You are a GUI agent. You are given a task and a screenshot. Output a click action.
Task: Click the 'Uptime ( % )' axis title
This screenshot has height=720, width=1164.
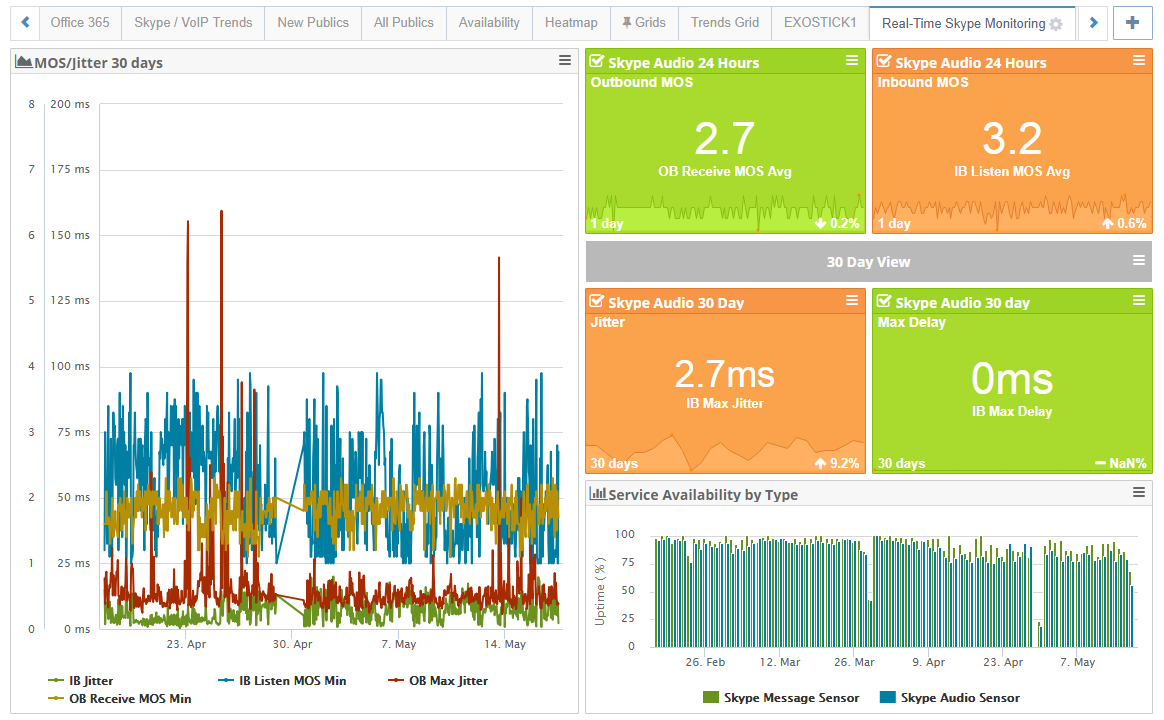pyautogui.click(x=600, y=591)
